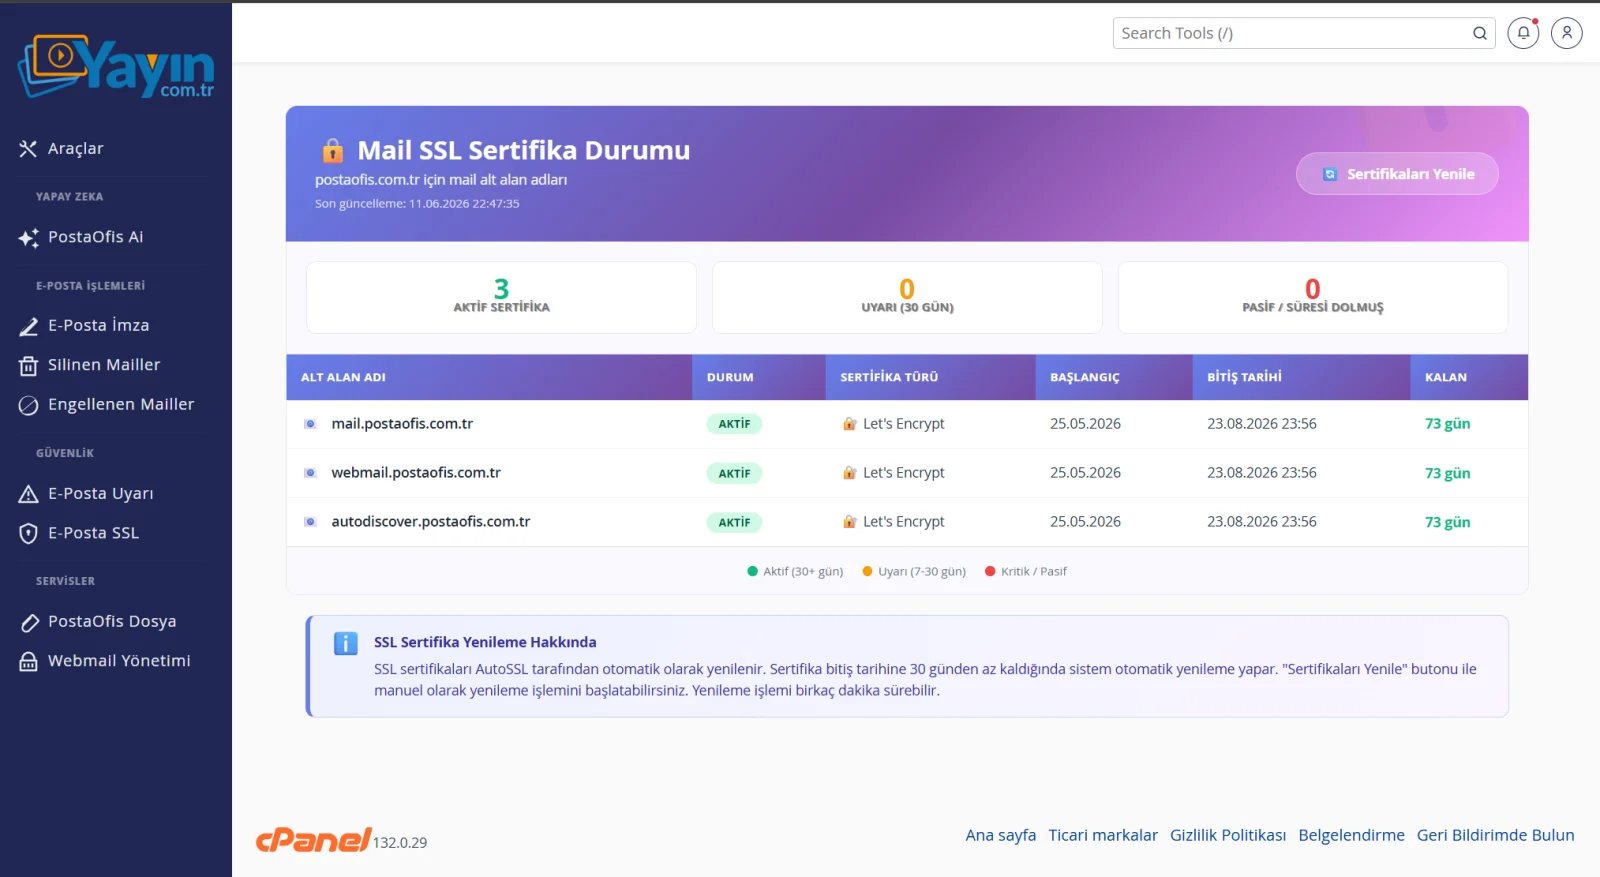The image size is (1600, 877).
Task: Click the padlock icon in Mail SSL header
Action: tap(333, 150)
